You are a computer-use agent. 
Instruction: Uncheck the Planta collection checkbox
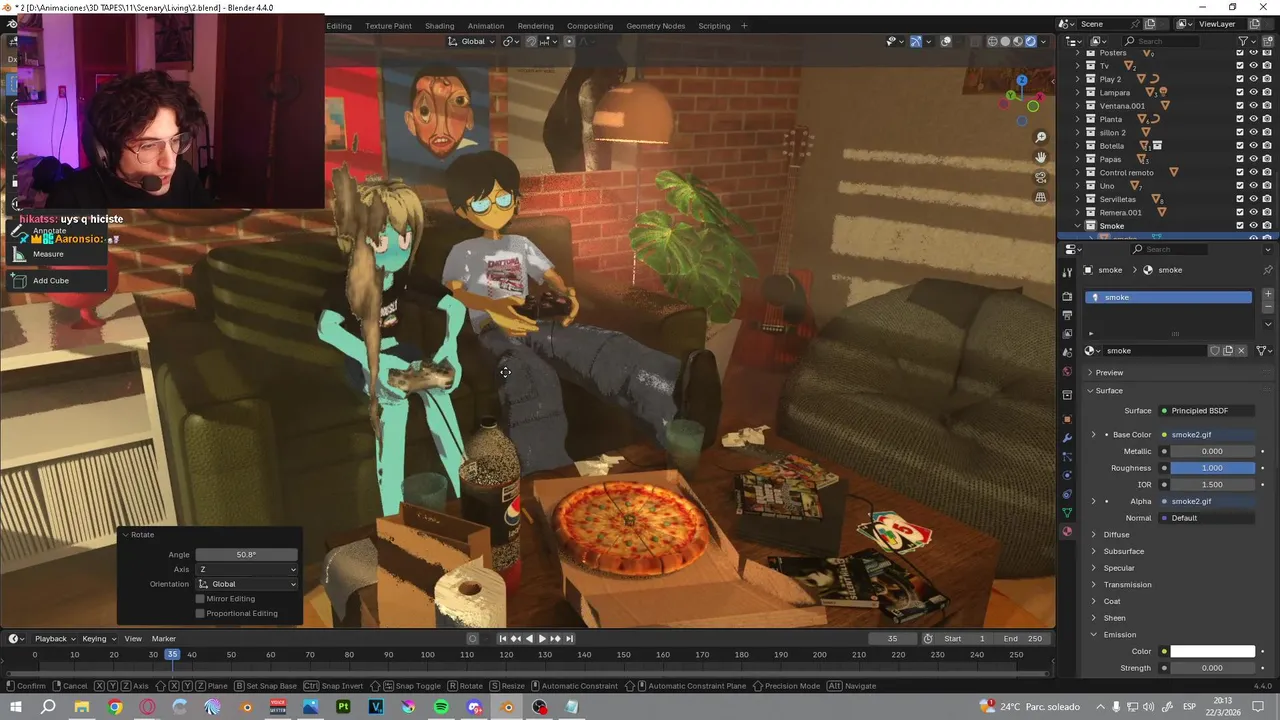click(1240, 119)
